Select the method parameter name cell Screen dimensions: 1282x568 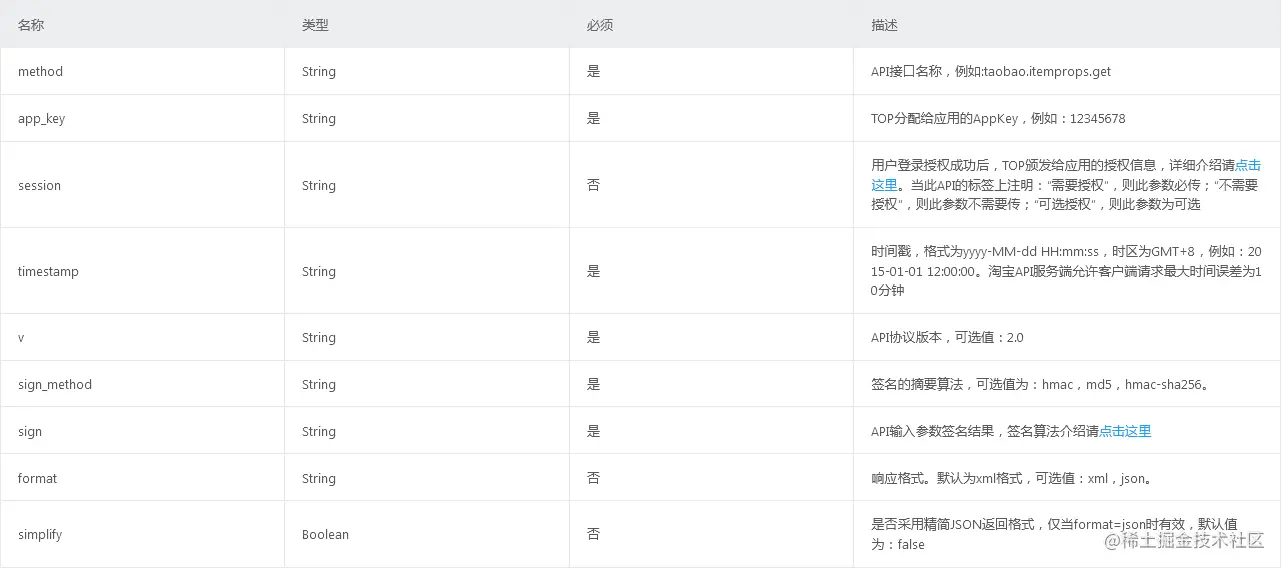pyautogui.click(x=40, y=72)
